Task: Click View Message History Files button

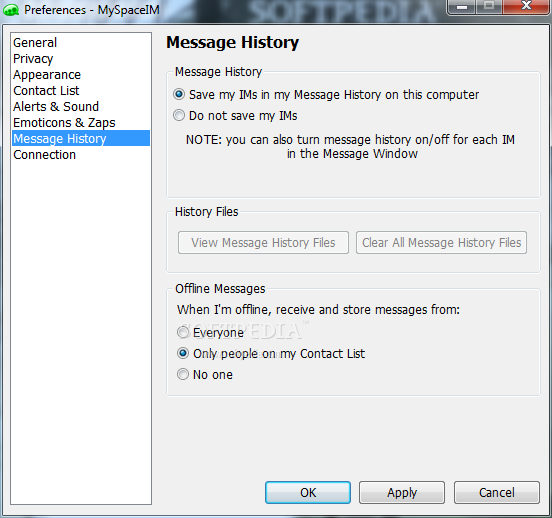Action: (263, 243)
